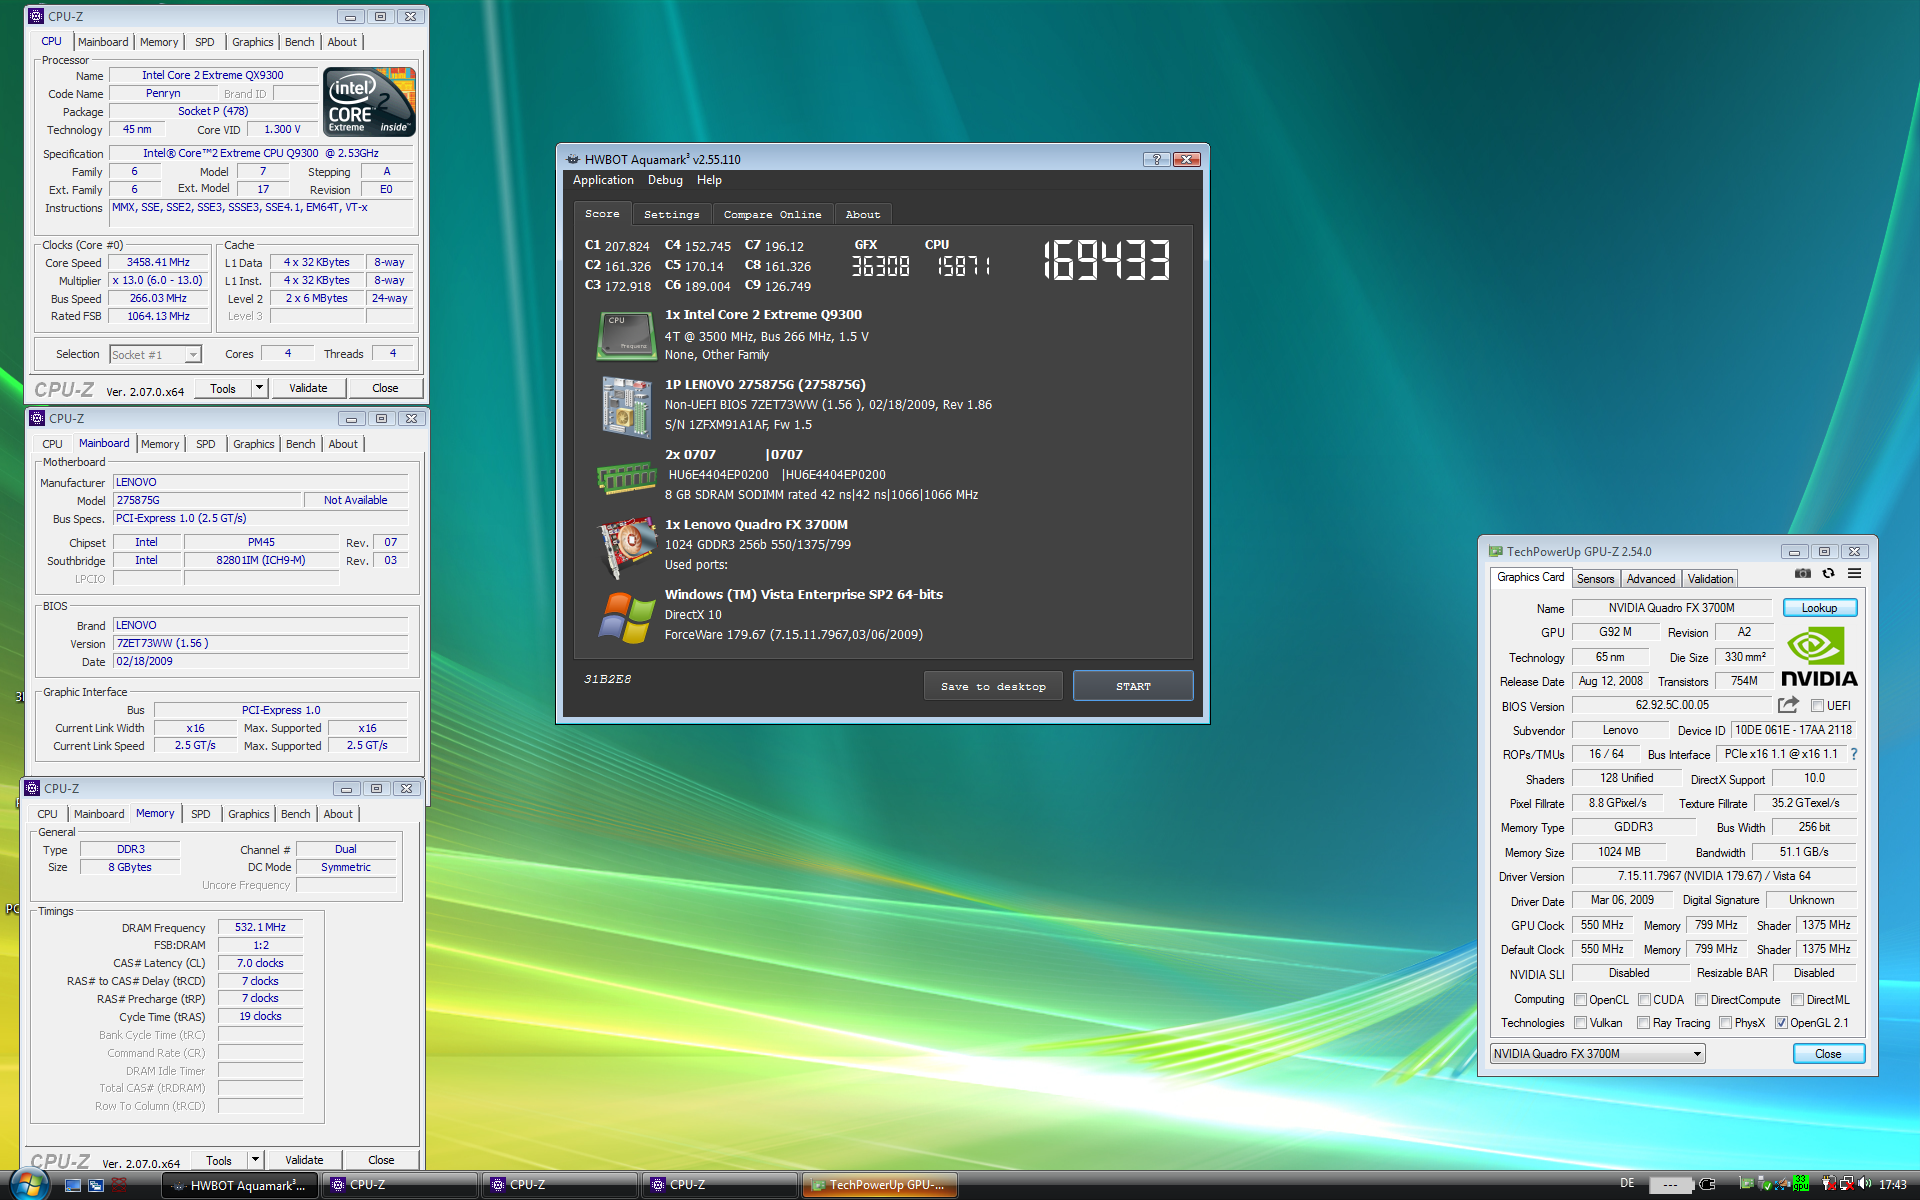Open the GPU-Z hamburger menu

[x=1854, y=573]
